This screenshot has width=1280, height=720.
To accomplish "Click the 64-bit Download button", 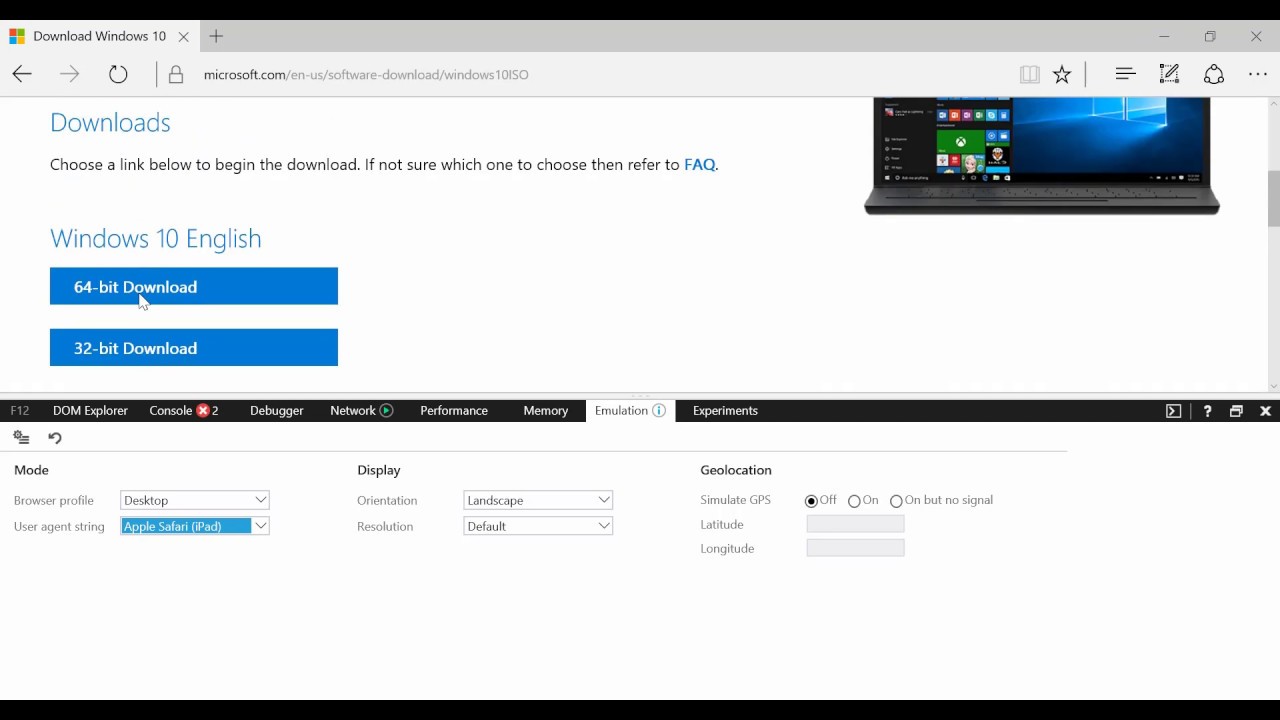I will 194,286.
